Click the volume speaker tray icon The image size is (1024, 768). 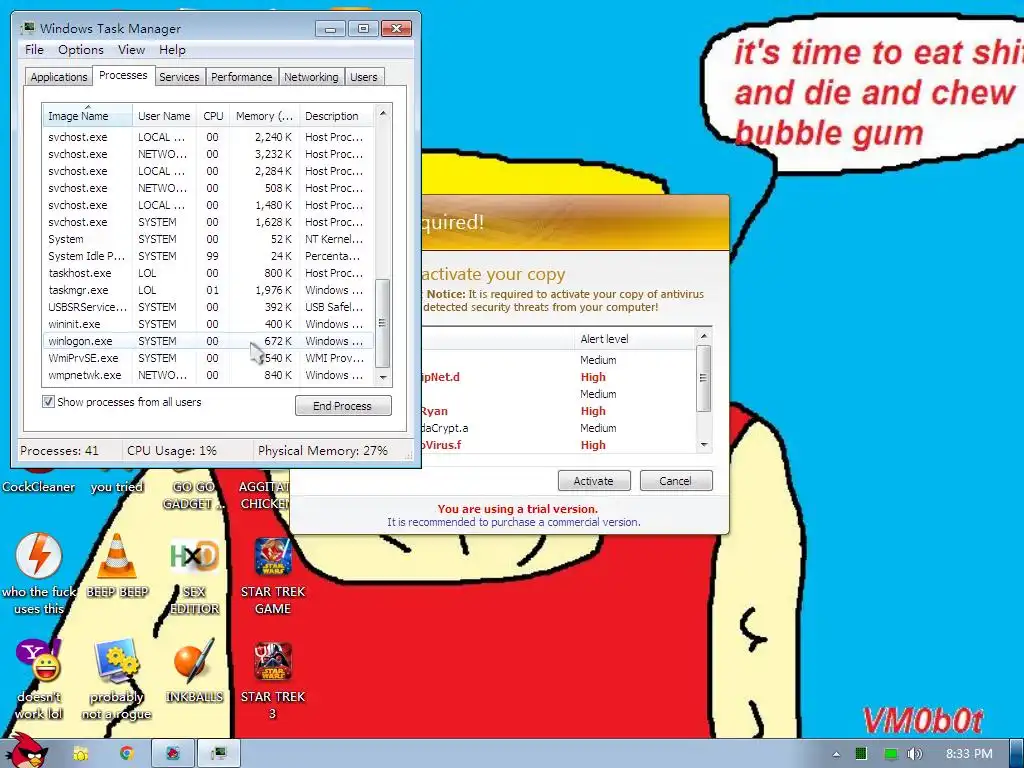pos(916,754)
